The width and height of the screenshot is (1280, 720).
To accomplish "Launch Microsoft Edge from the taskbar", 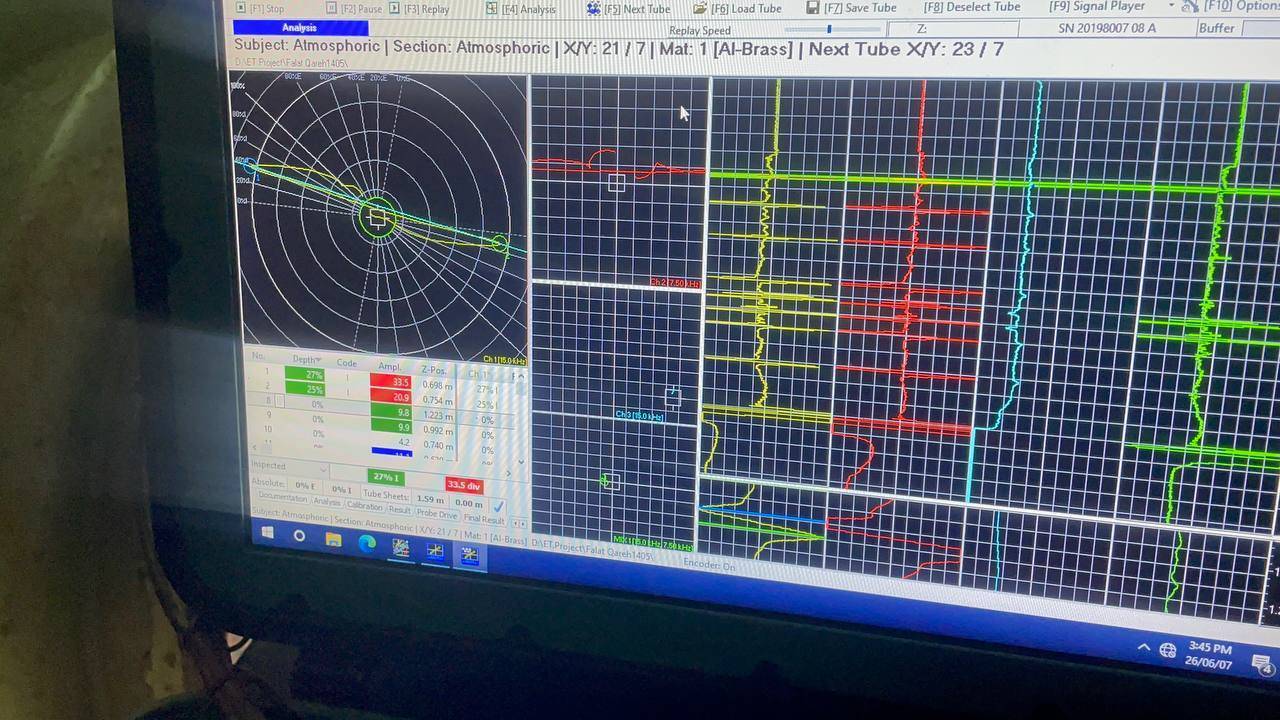I will (366, 543).
